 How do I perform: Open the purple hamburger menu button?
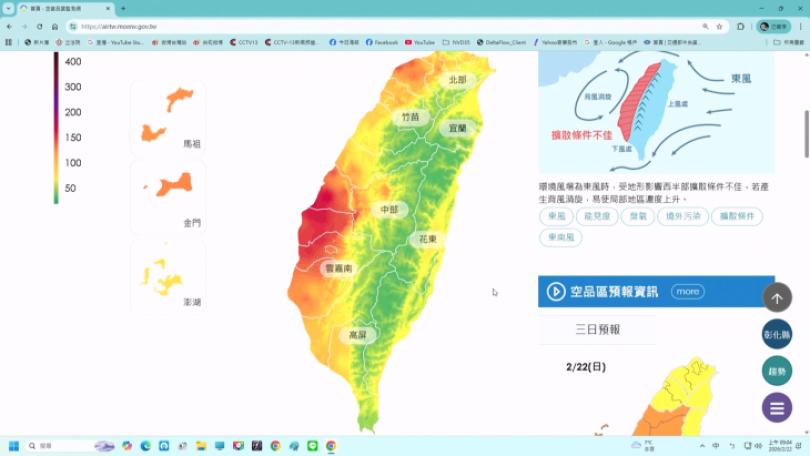click(x=777, y=407)
